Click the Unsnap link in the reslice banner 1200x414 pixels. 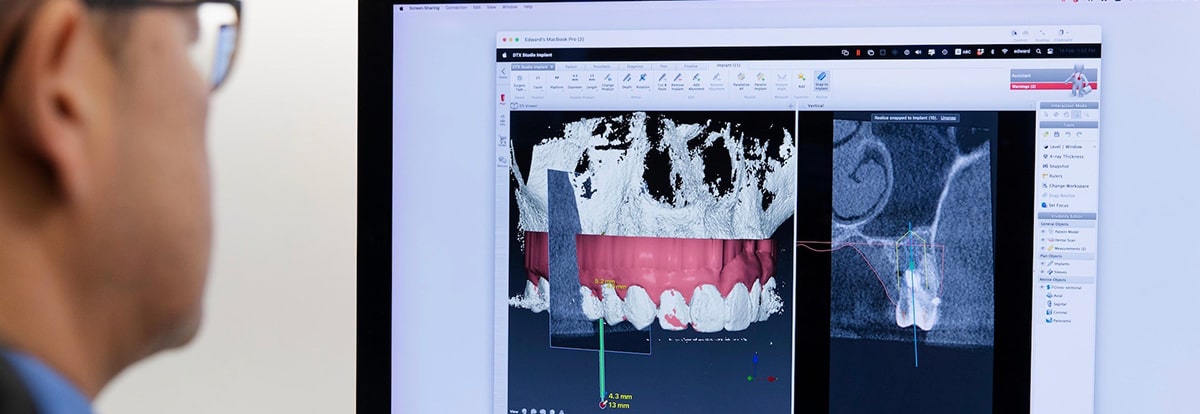pos(948,117)
